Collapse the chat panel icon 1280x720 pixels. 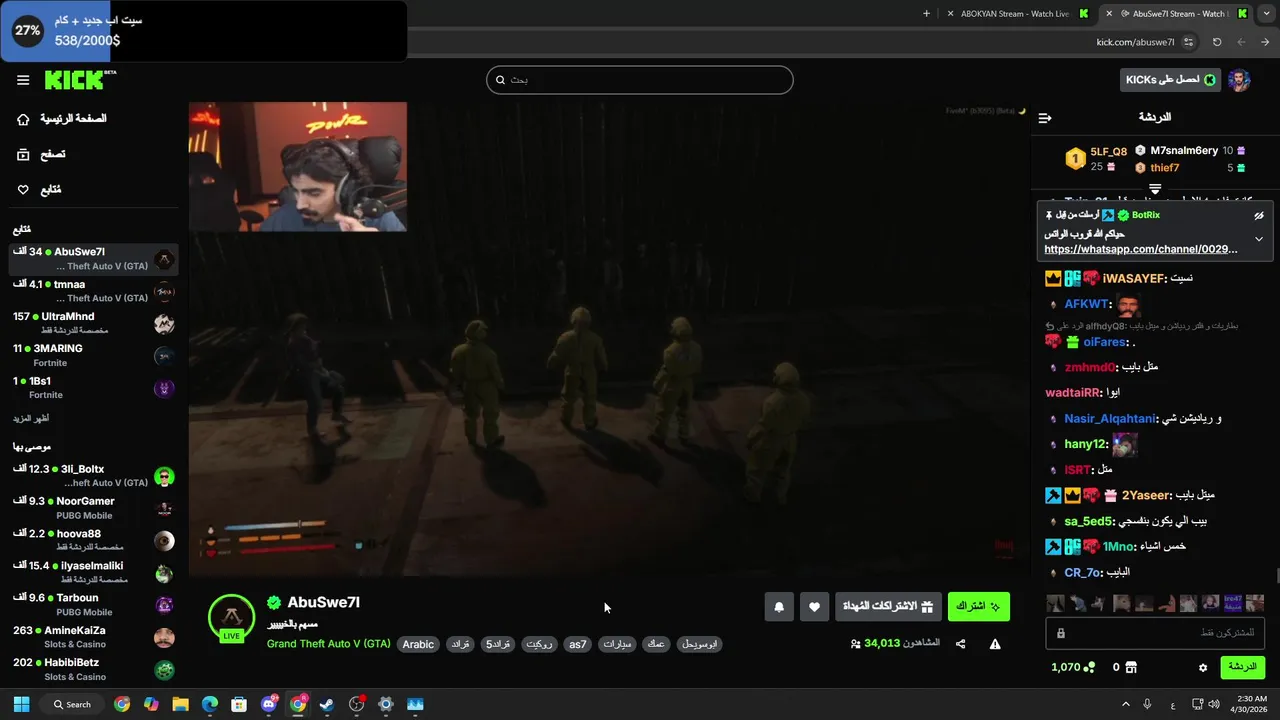pos(1045,118)
